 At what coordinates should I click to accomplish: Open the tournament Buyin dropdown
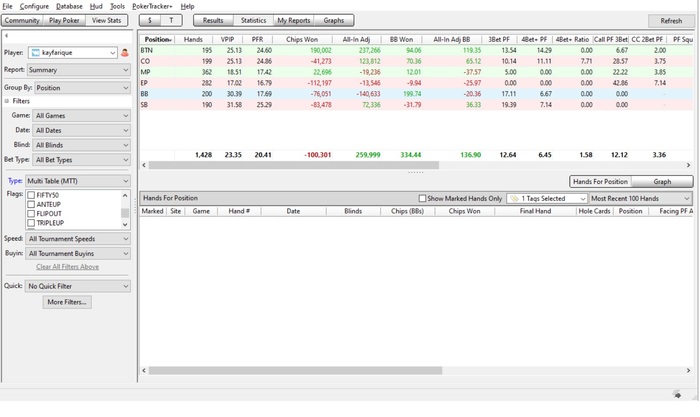point(78,254)
